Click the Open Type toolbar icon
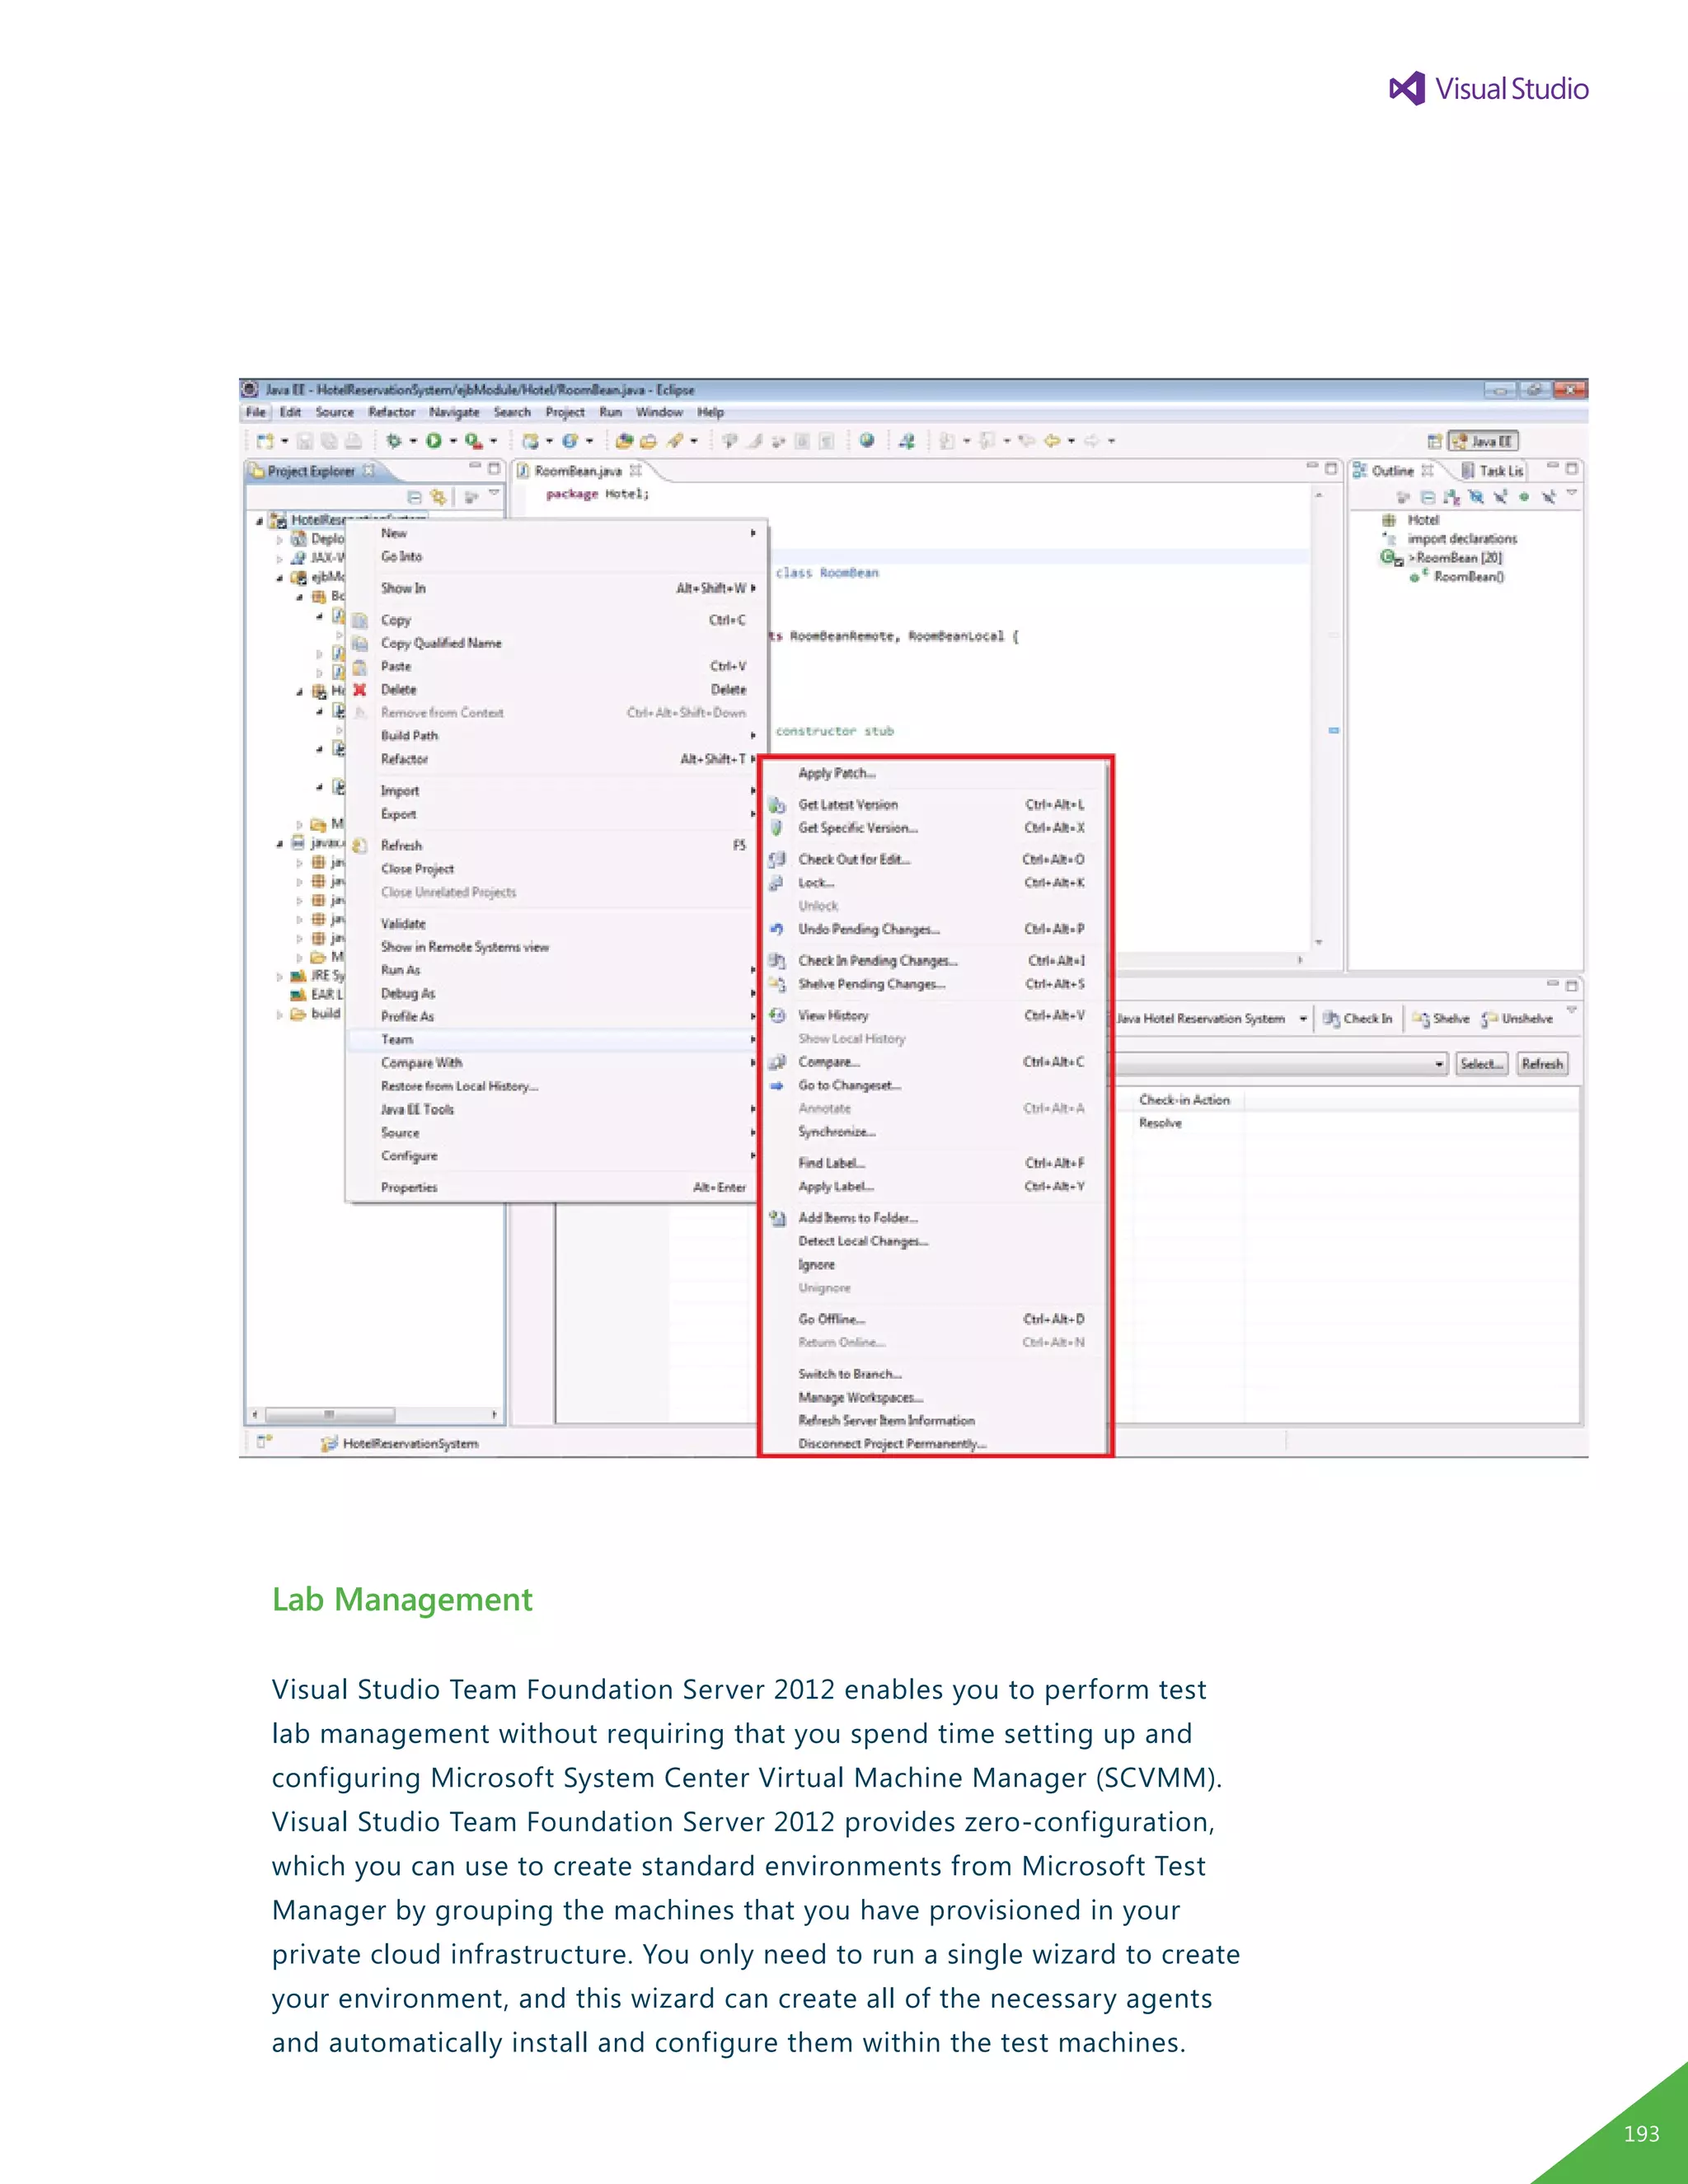Viewport: 1688px width, 2184px height. (x=623, y=441)
